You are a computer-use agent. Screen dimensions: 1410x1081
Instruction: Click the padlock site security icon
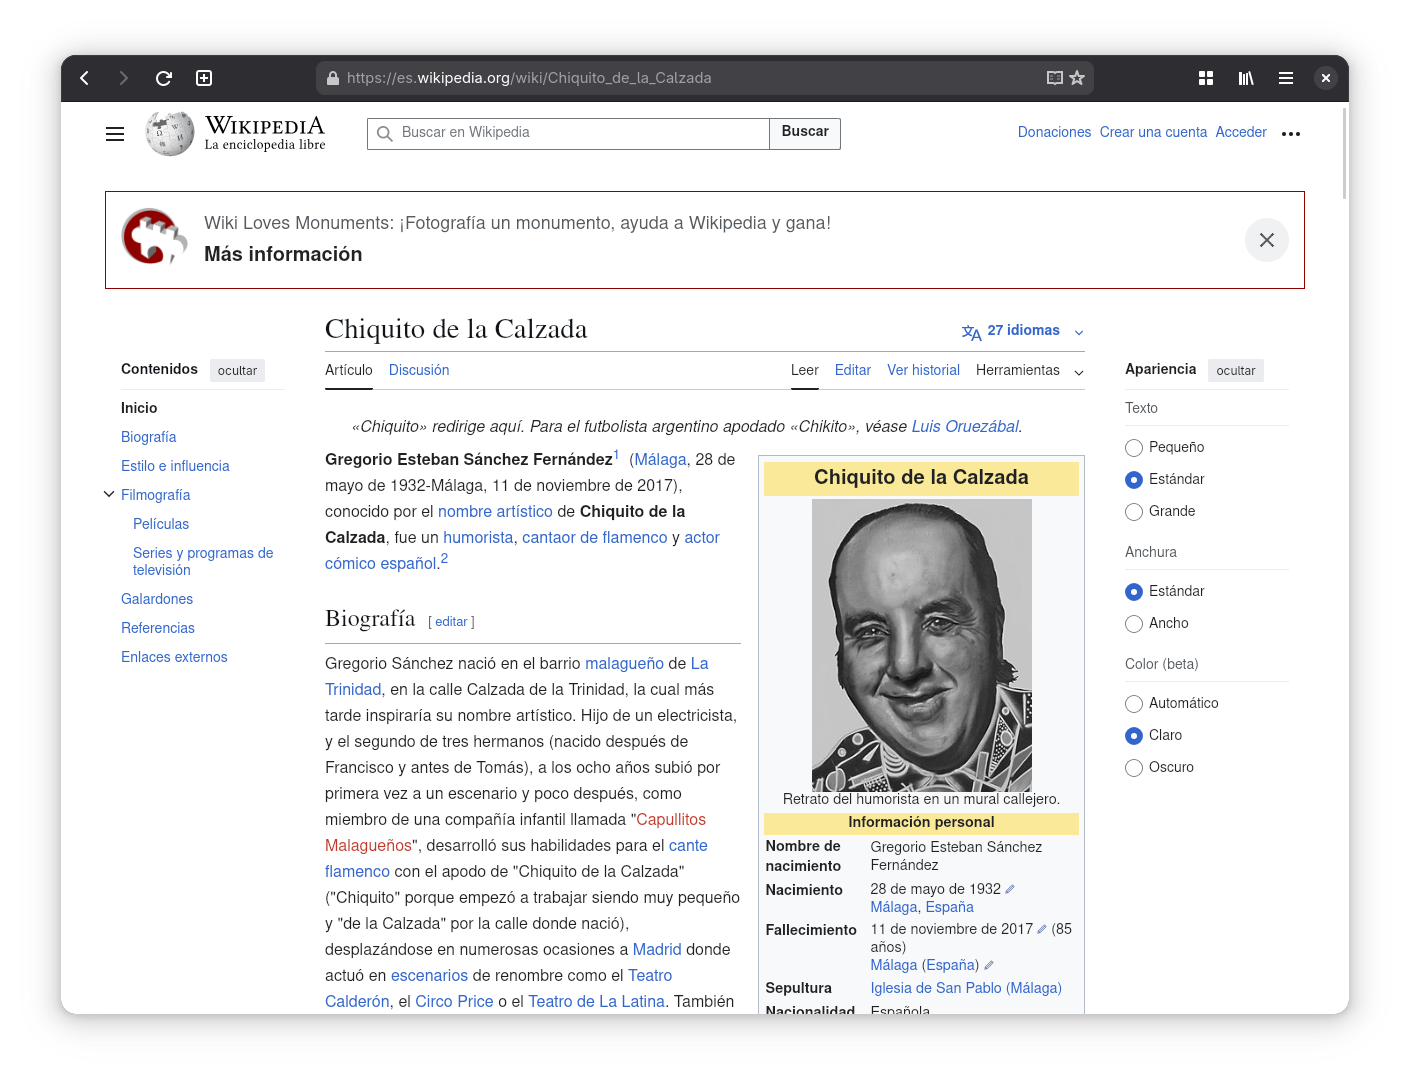click(x=333, y=78)
